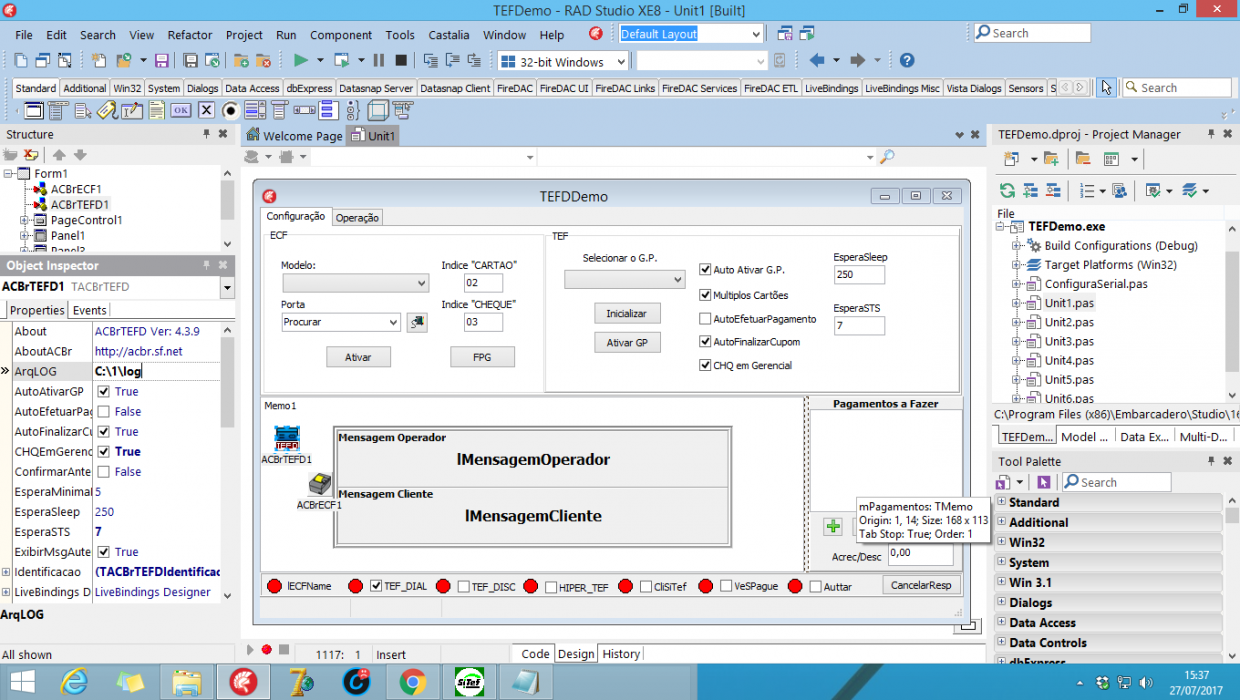Toggle AutoAtivarGP True in Object Inspector
1240x700 pixels.
[x=104, y=391]
